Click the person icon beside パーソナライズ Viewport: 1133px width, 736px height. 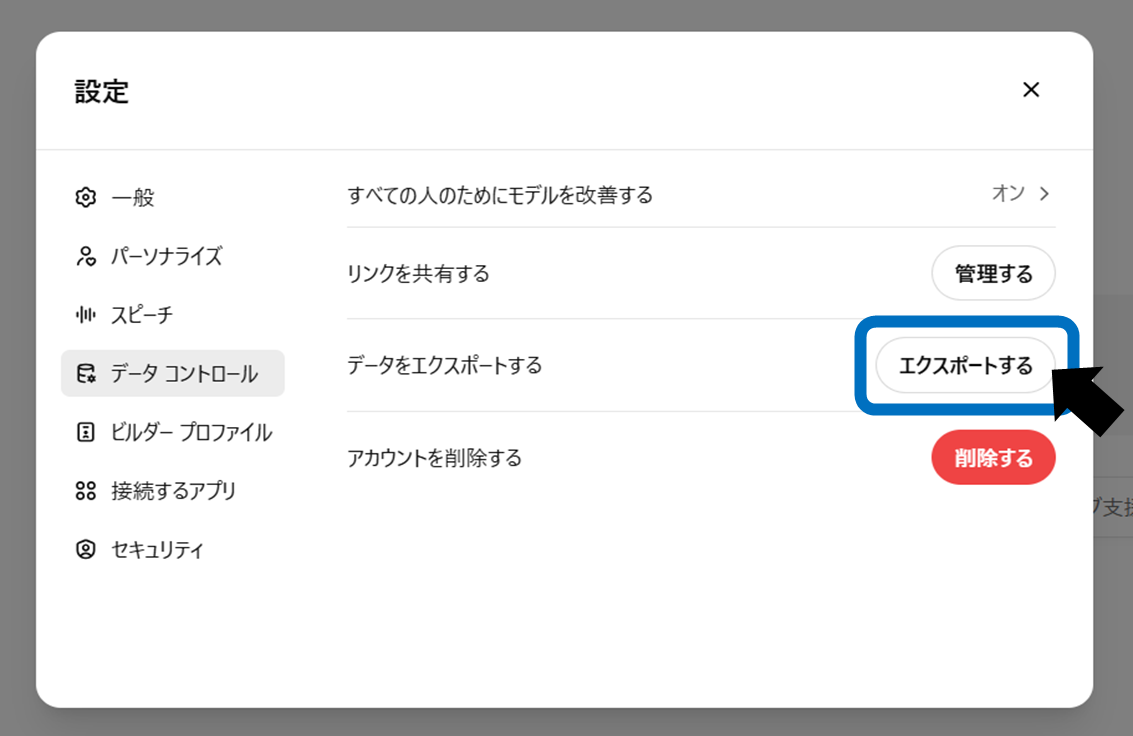[x=86, y=256]
